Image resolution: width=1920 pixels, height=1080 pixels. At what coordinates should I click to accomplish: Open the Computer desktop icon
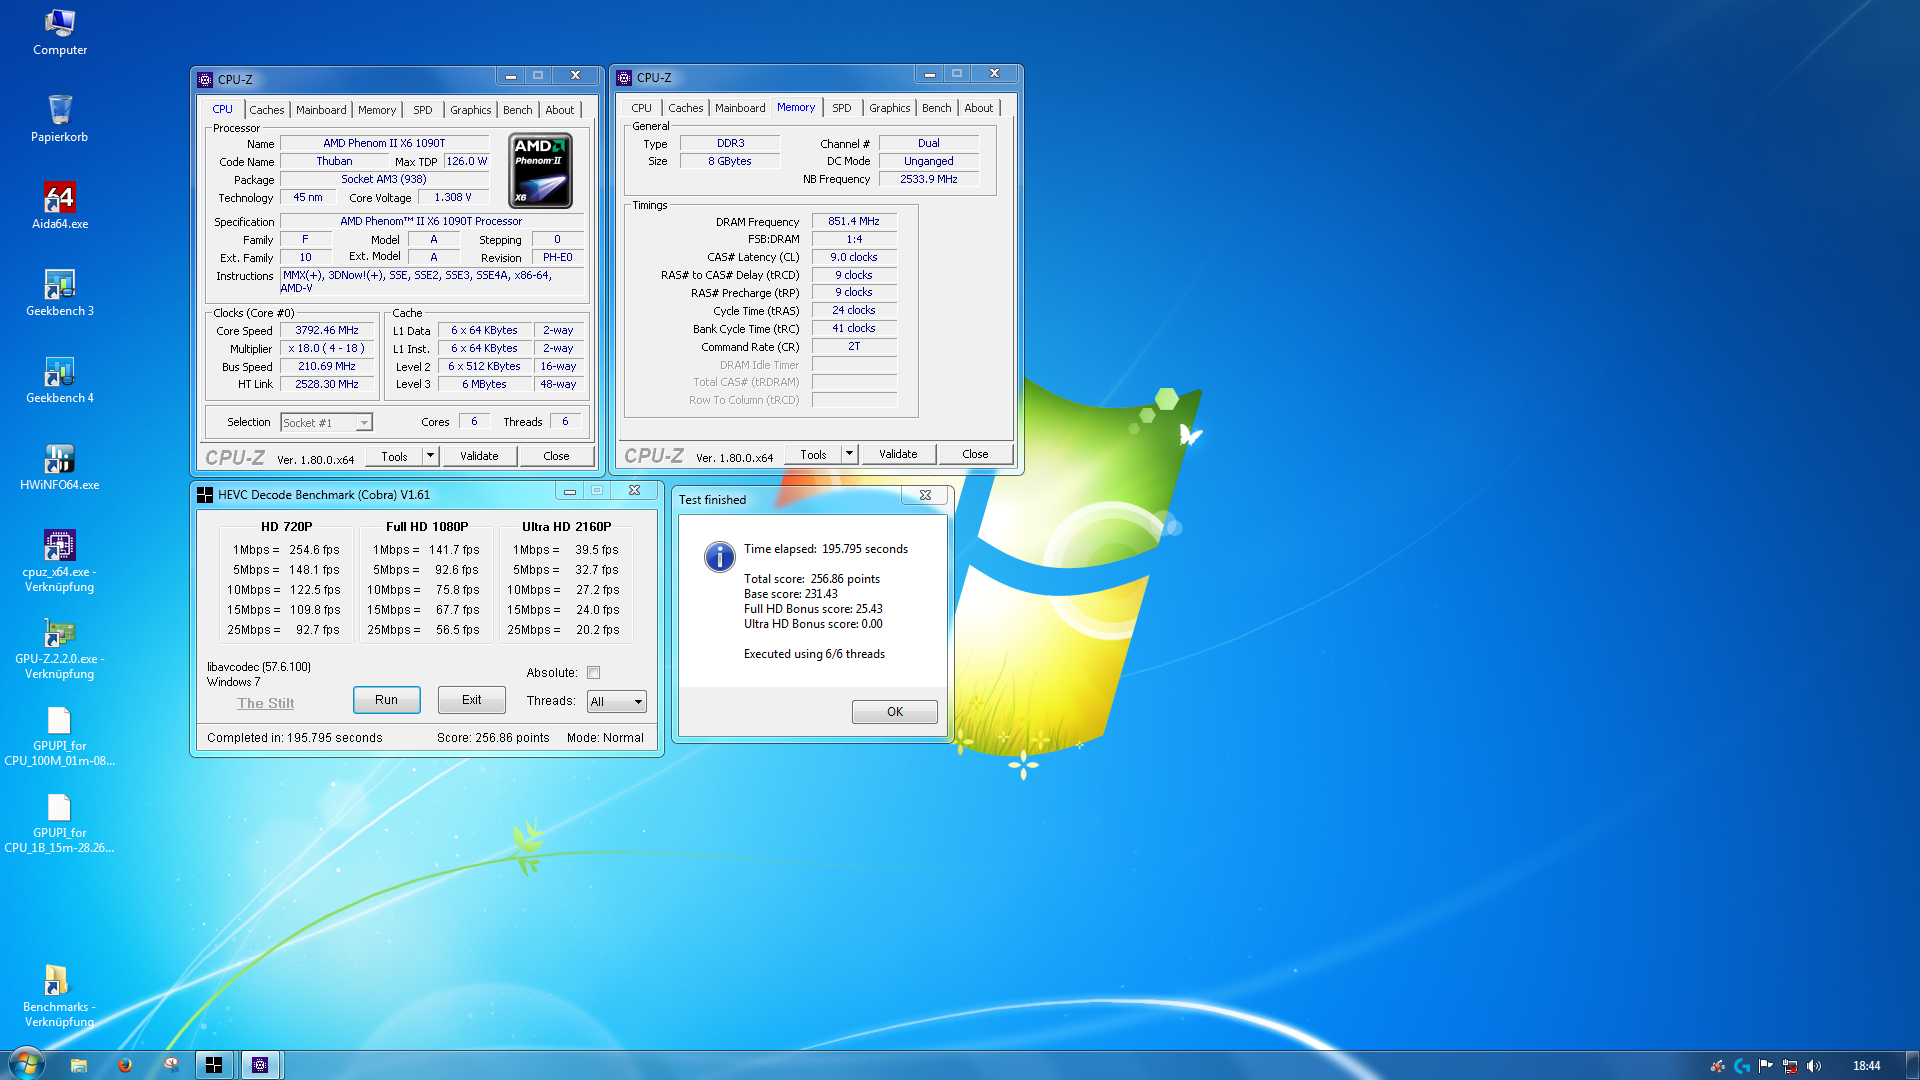(x=59, y=31)
